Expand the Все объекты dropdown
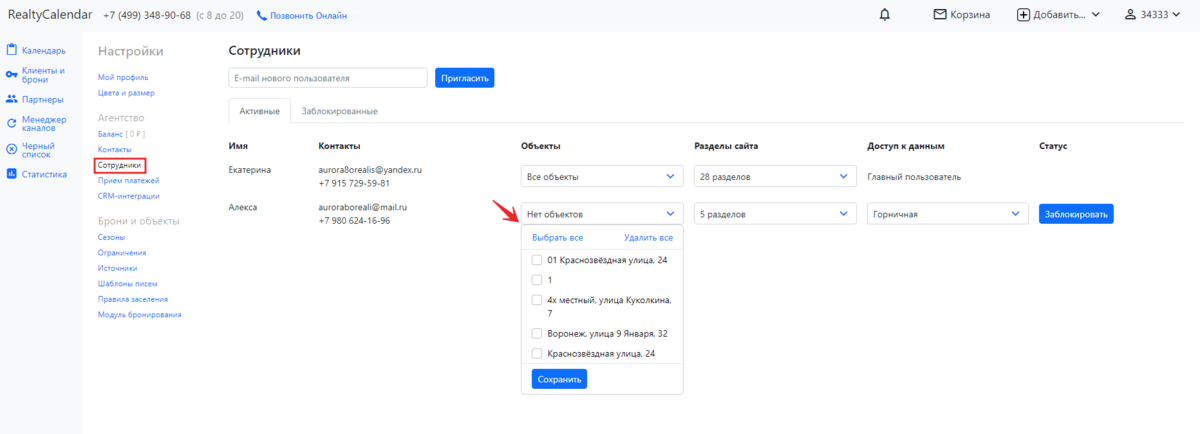The height and width of the screenshot is (434, 1200). (602, 177)
